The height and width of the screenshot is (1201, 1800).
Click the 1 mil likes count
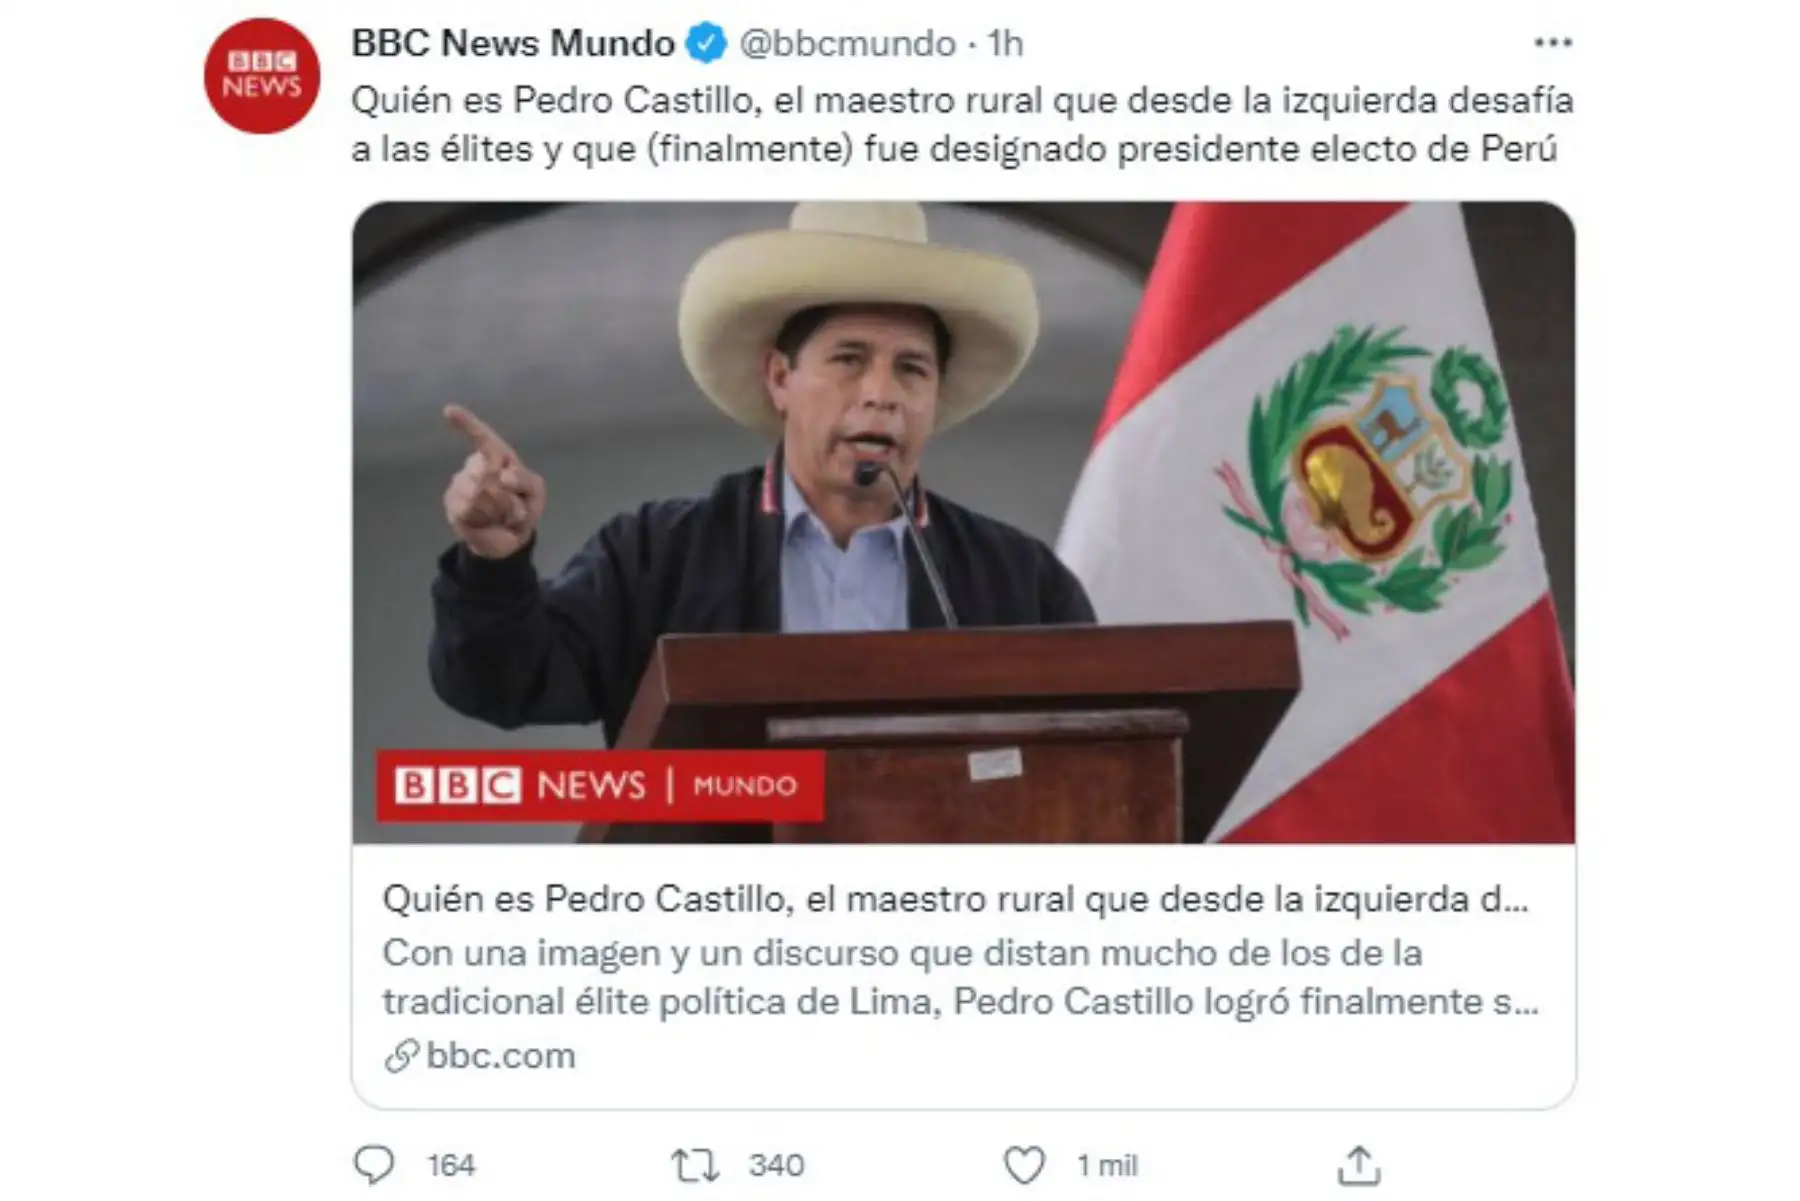pos(1107,1165)
